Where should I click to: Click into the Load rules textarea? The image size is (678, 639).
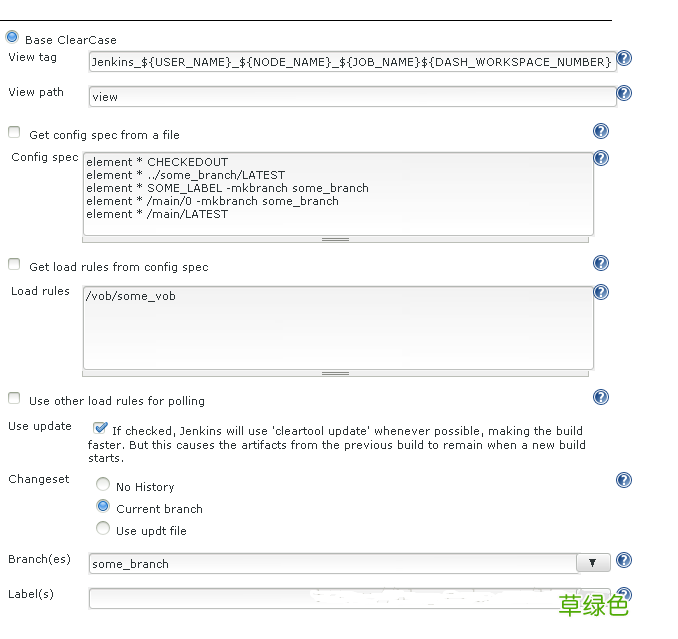(337, 327)
